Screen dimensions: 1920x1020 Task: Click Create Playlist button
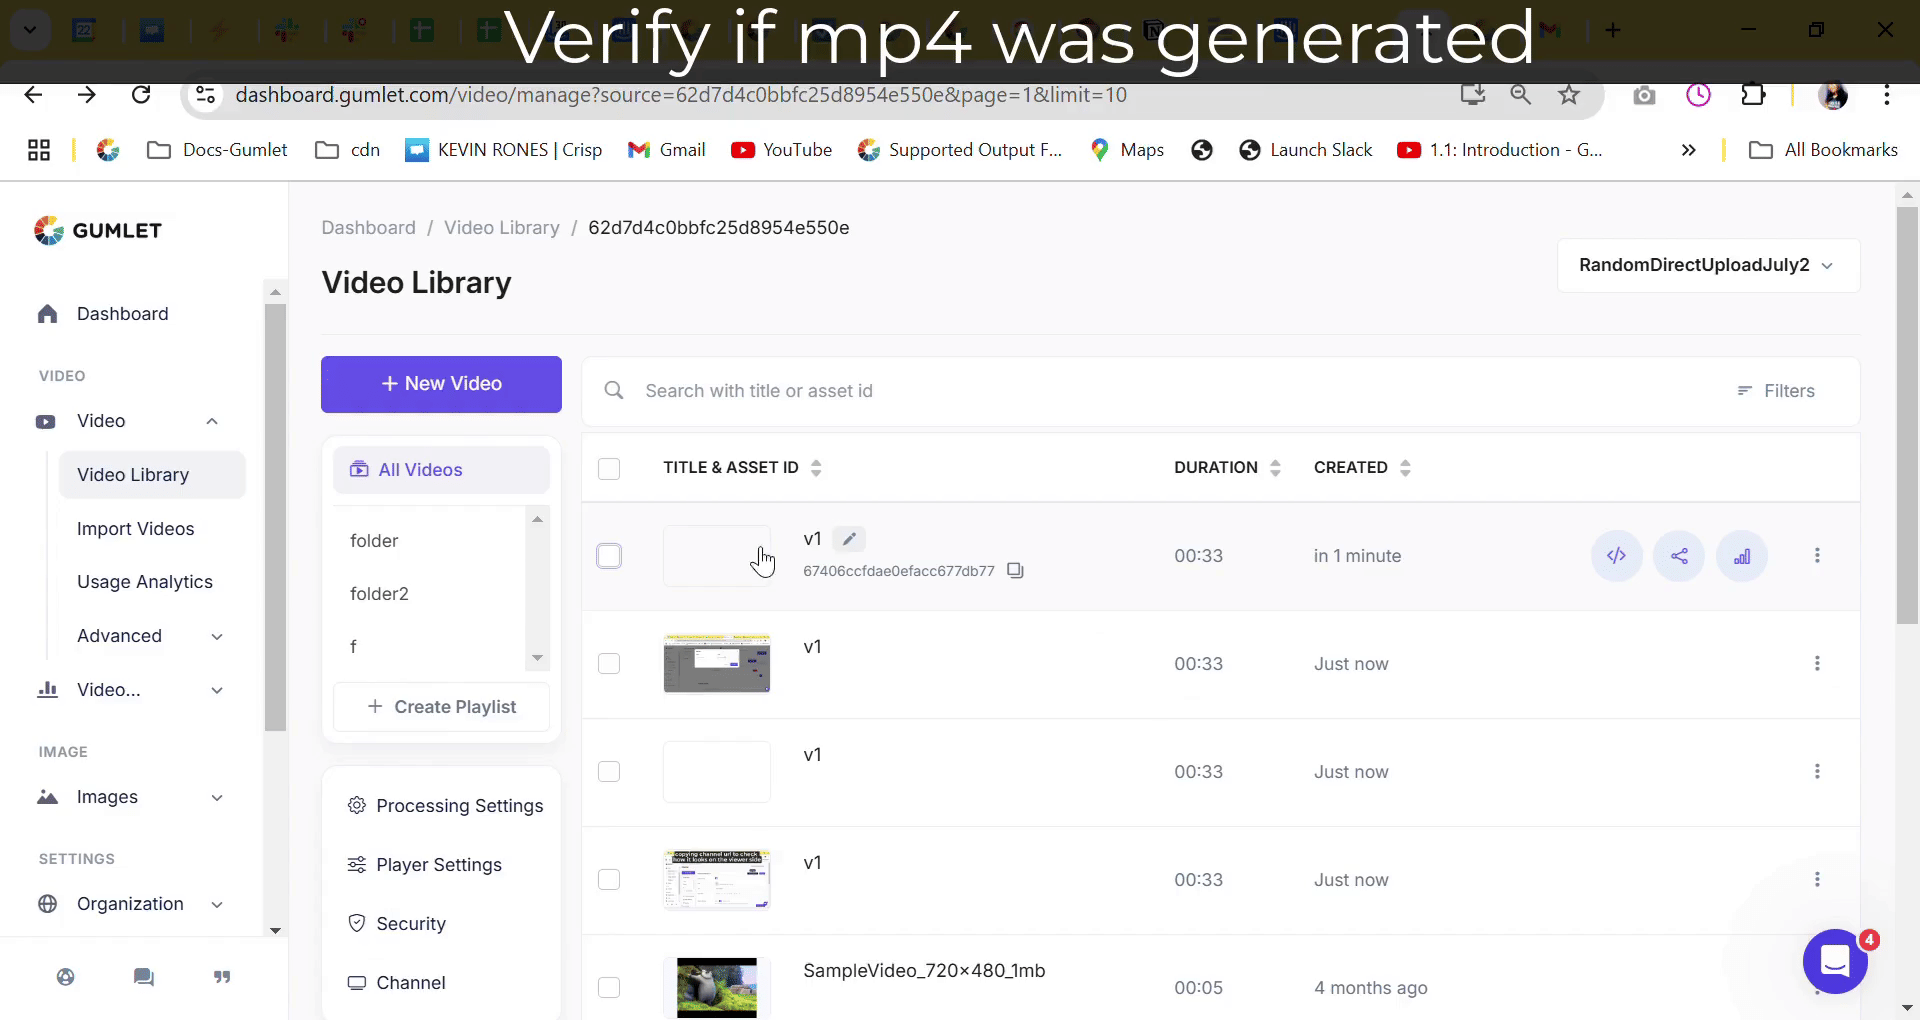tap(441, 707)
